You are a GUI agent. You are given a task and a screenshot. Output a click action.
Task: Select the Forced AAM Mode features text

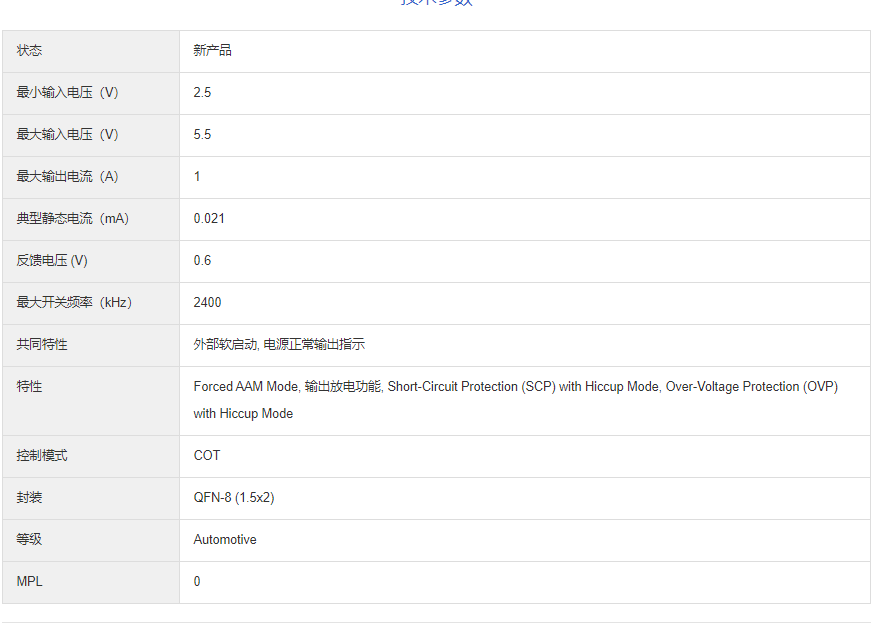[516, 400]
